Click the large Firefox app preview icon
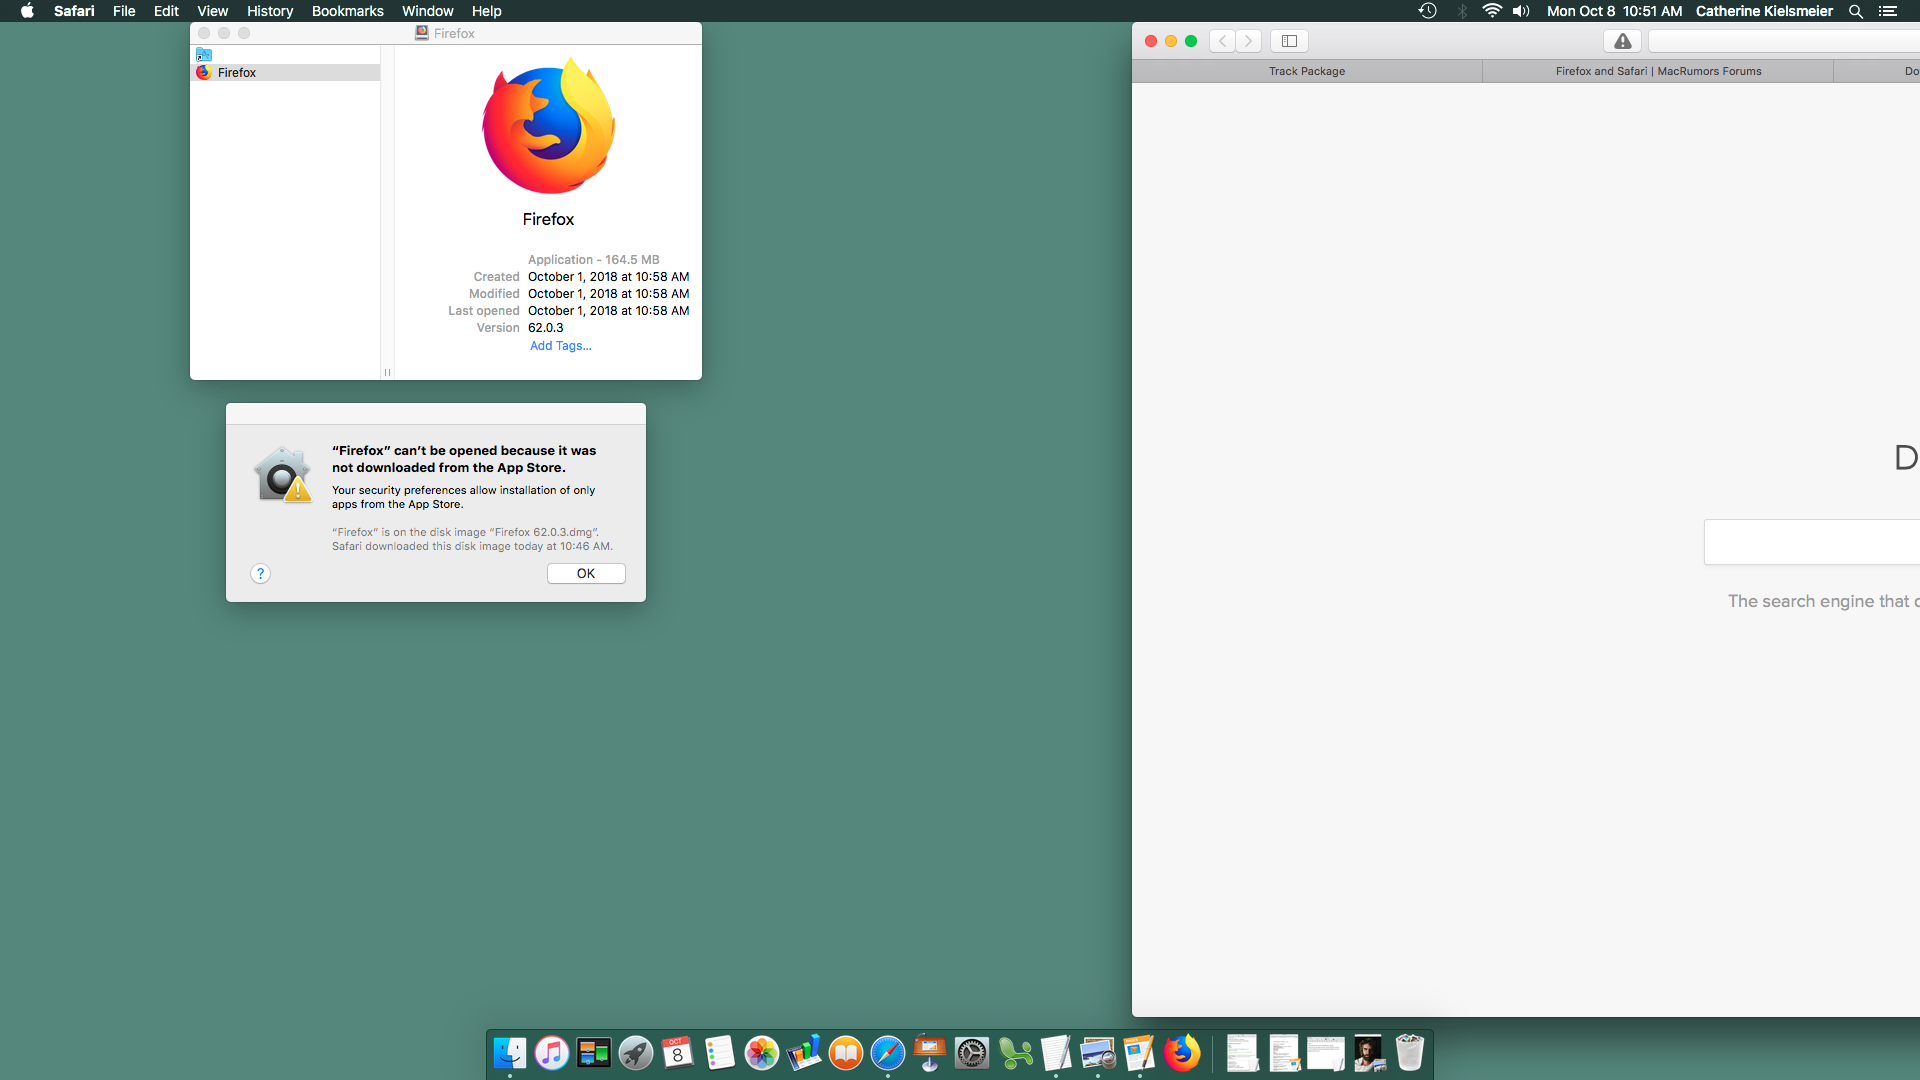Screen dimensions: 1920x1080 [548, 127]
